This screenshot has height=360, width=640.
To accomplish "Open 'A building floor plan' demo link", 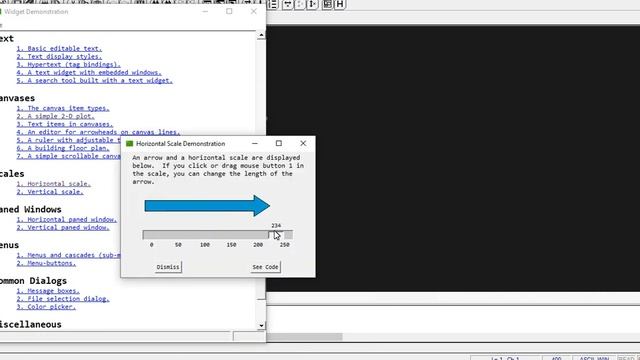I will click(63, 148).
